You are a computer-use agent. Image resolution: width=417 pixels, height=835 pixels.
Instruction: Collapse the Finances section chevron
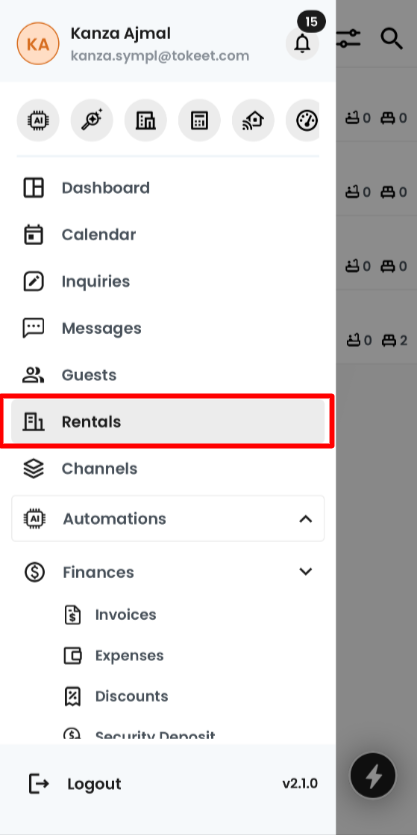[305, 572]
